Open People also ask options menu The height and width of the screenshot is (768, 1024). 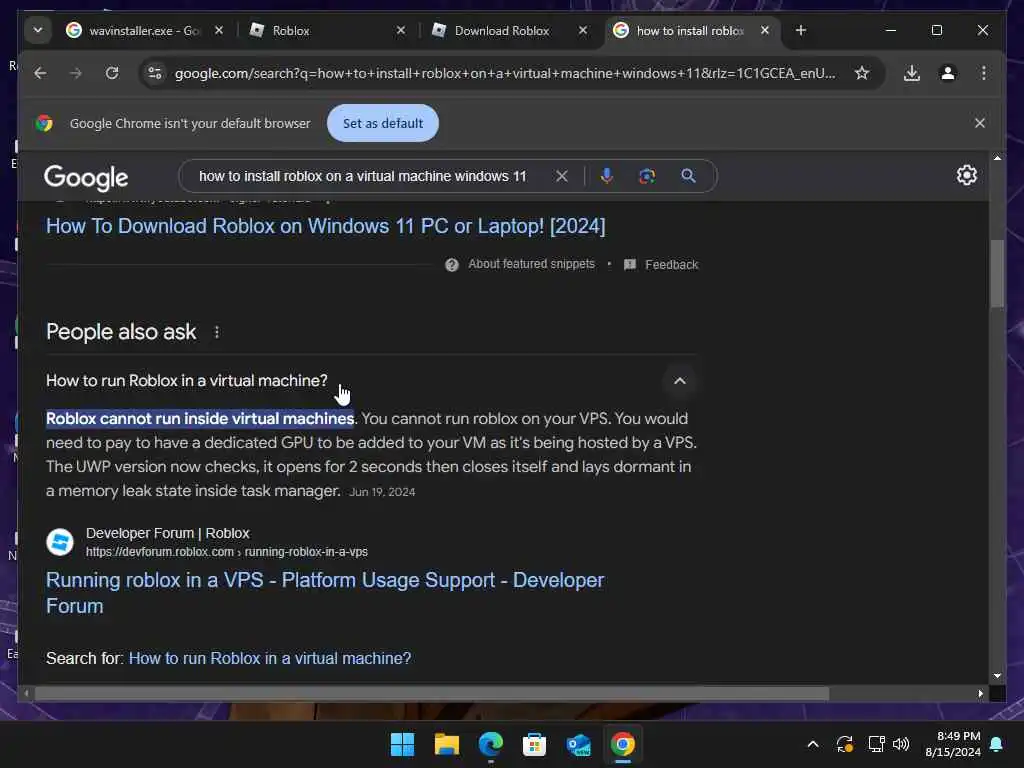[x=217, y=332]
